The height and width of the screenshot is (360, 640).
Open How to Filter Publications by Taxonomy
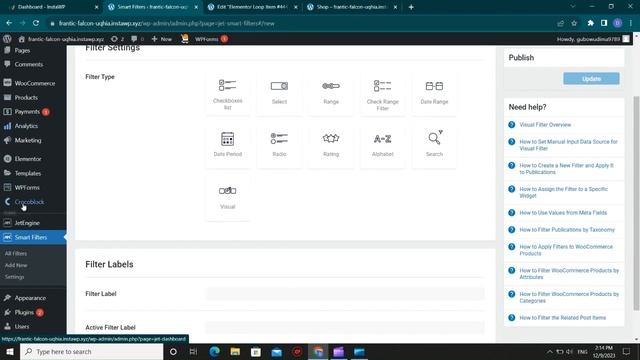(567, 230)
